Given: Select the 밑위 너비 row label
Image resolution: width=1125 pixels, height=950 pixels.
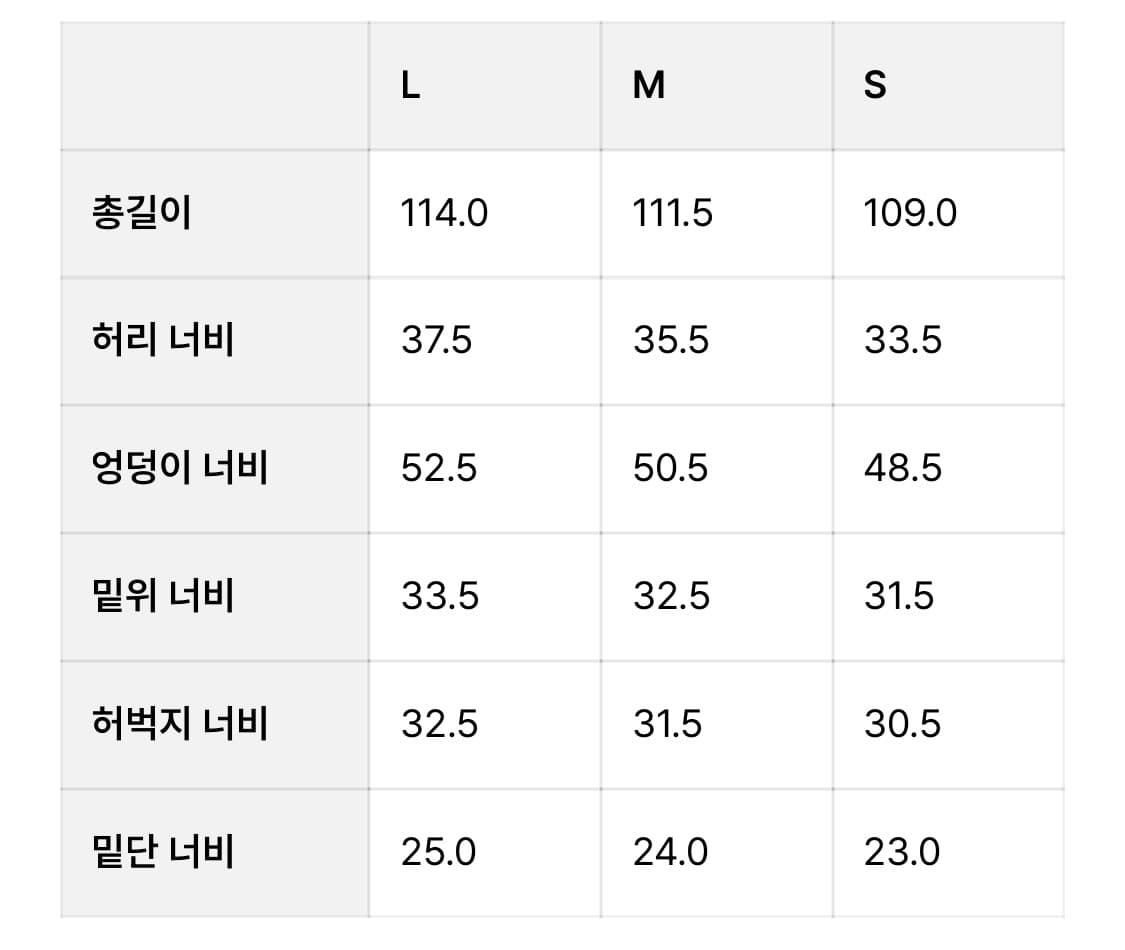Looking at the screenshot, I should pyautogui.click(x=162, y=596).
